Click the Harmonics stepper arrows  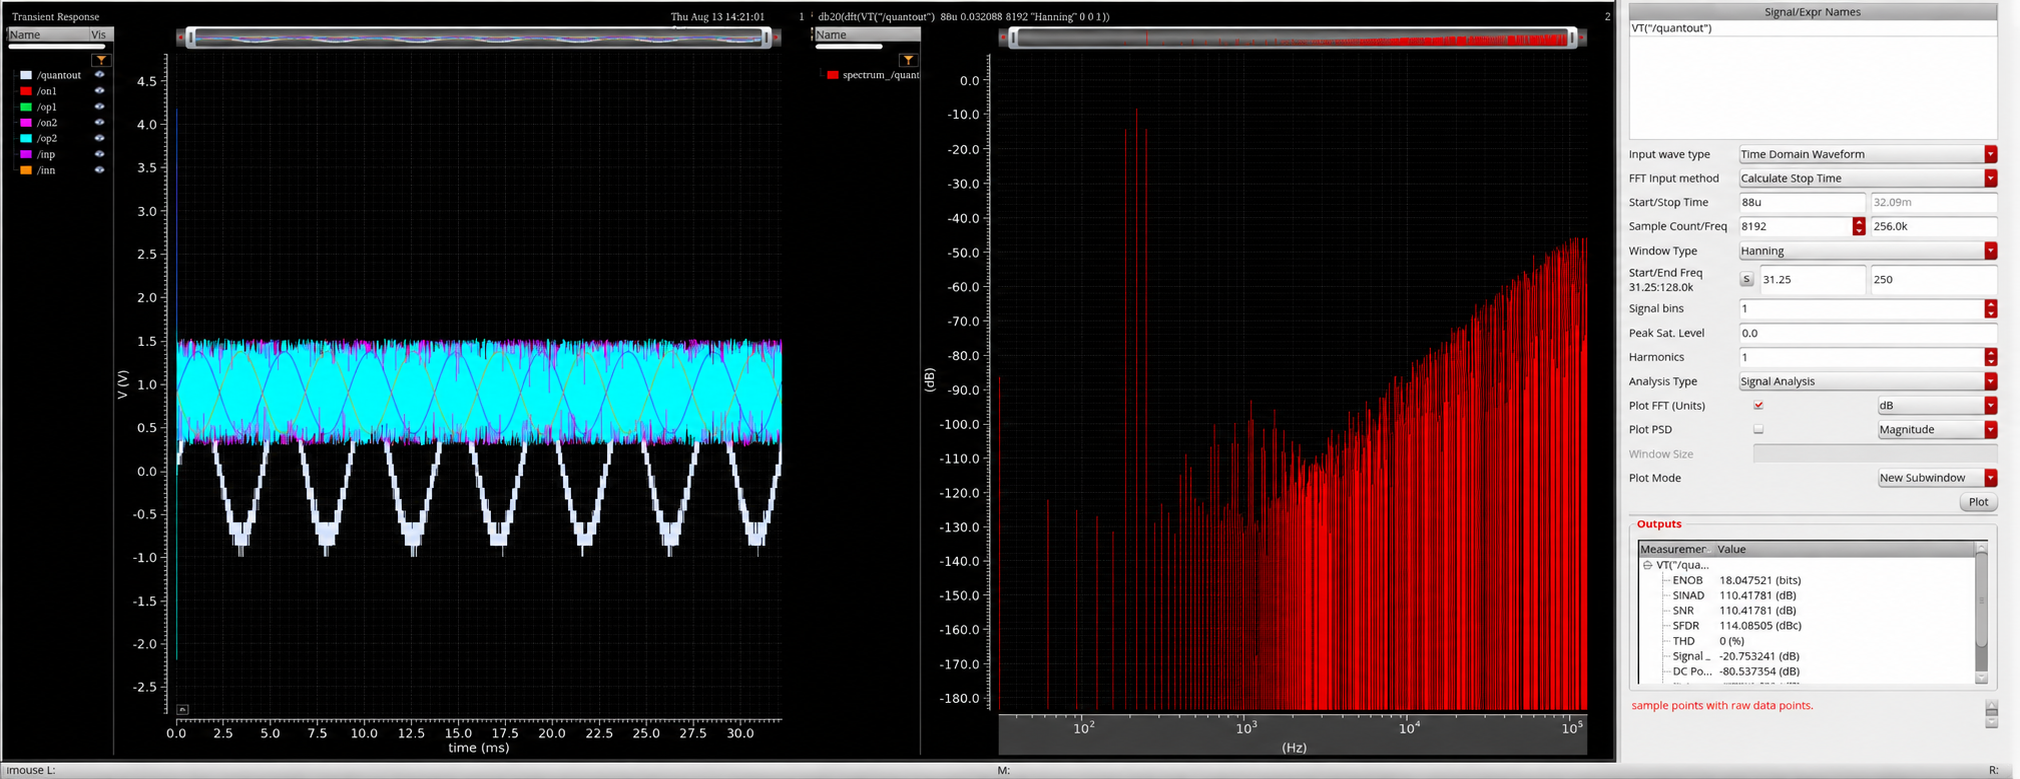(1991, 357)
